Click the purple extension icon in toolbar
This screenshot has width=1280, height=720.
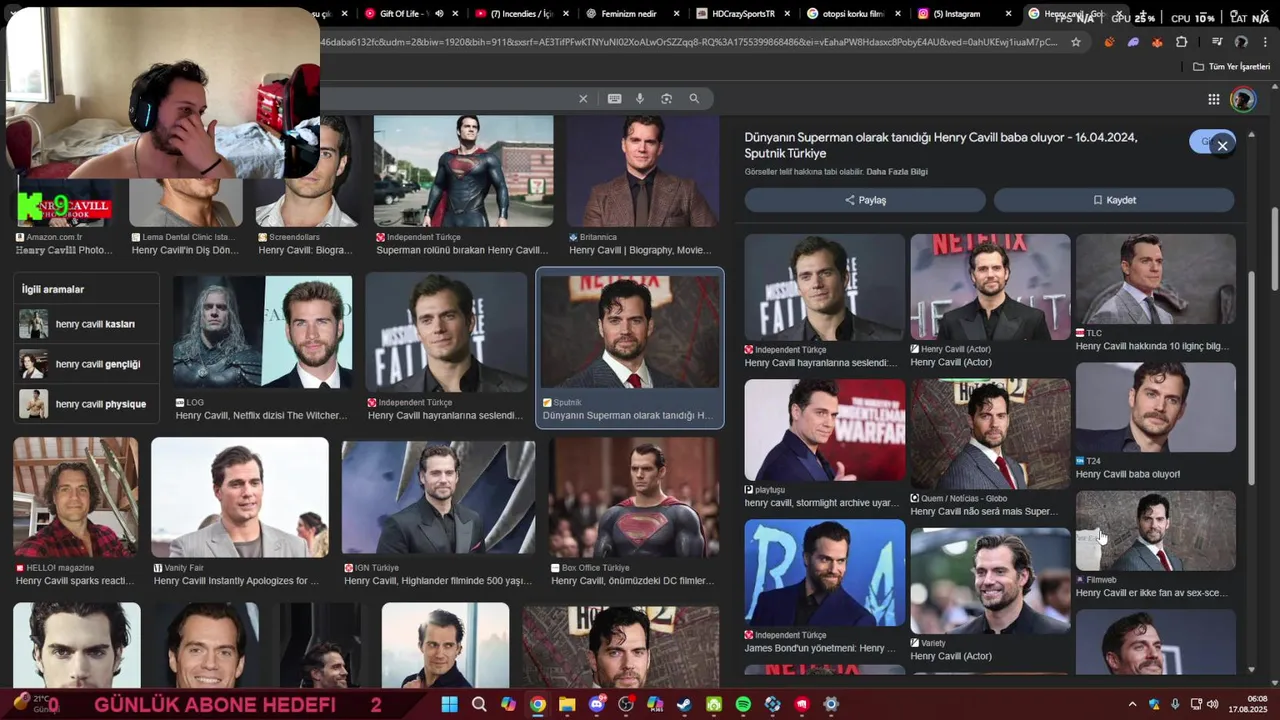[x=1133, y=42]
